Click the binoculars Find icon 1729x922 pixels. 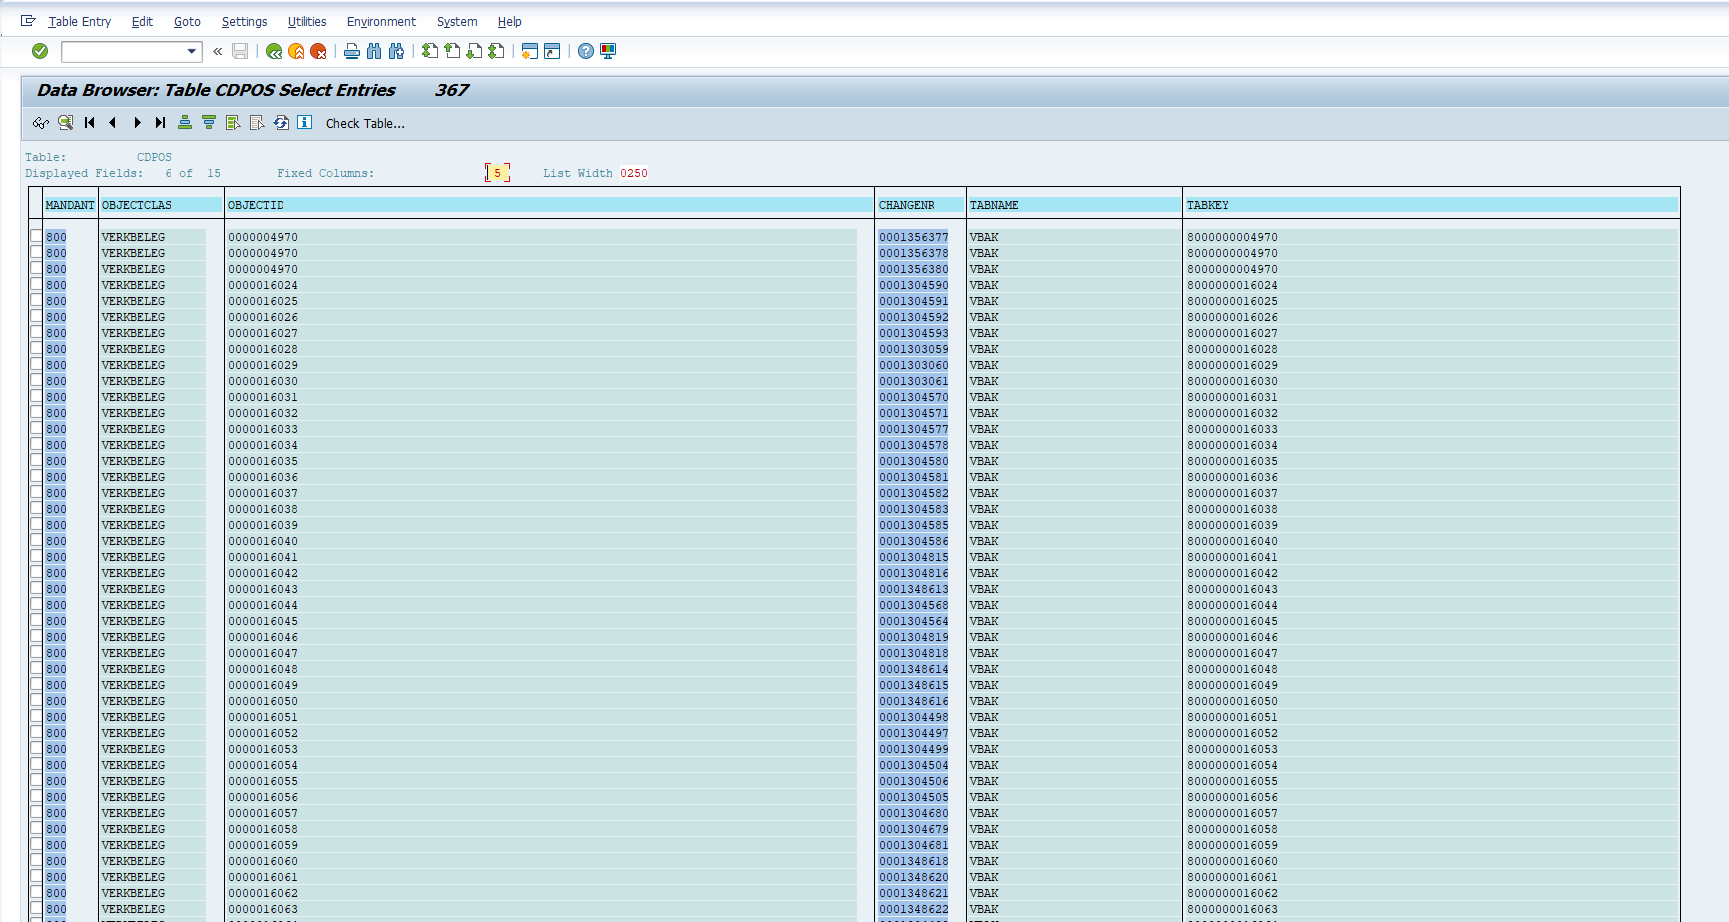[x=374, y=51]
